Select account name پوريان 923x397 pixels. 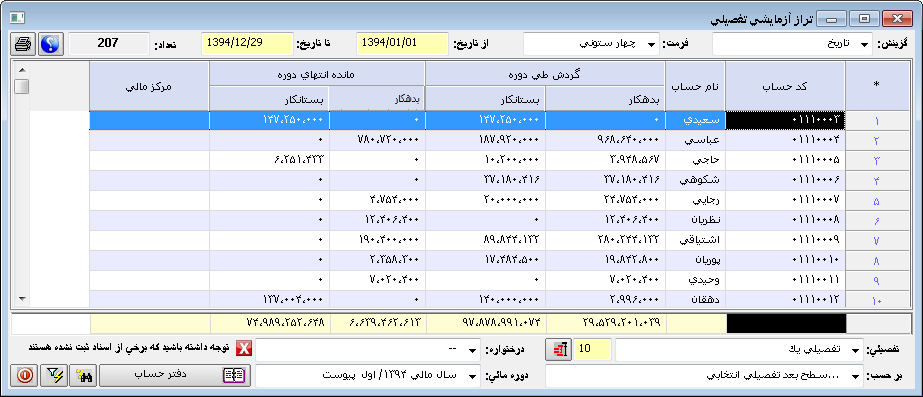point(695,261)
